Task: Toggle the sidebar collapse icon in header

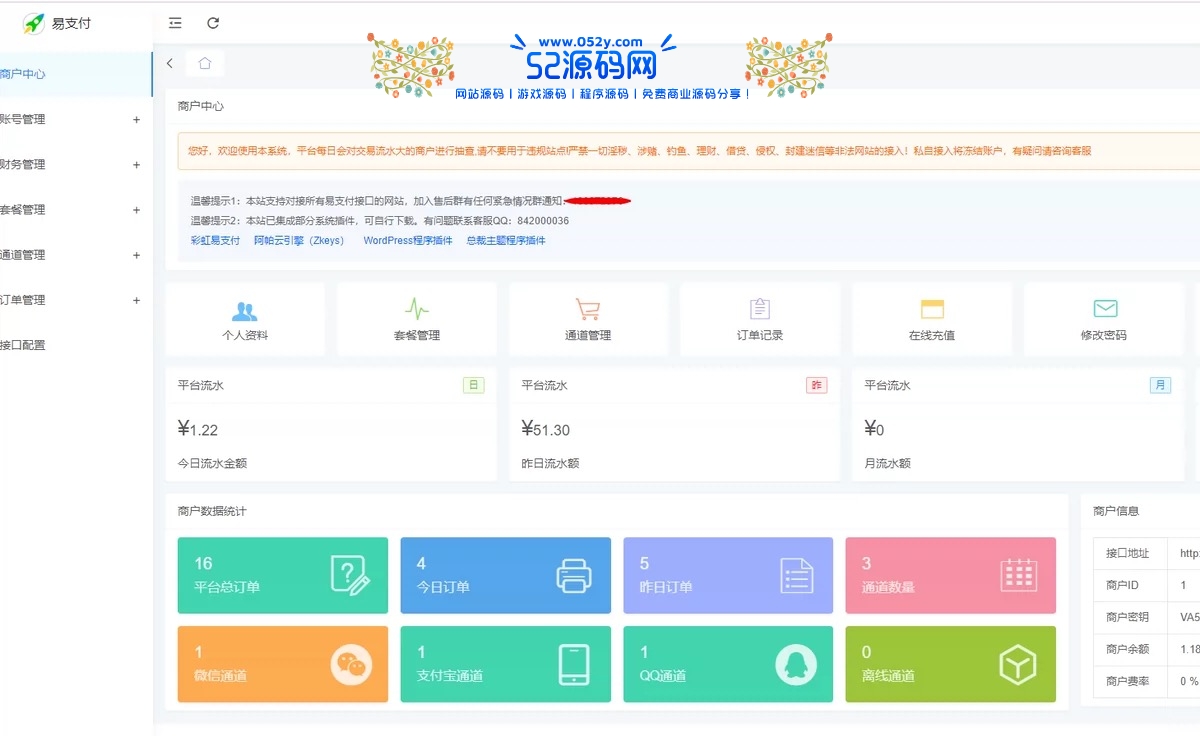Action: [176, 23]
